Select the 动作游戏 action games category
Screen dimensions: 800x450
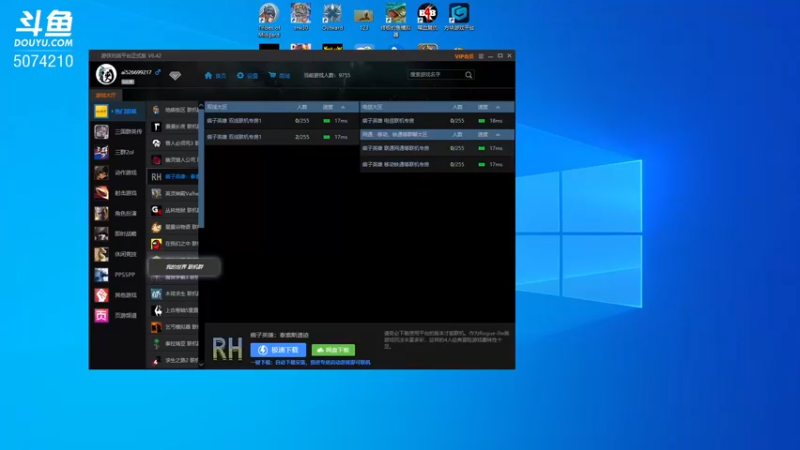(x=117, y=172)
